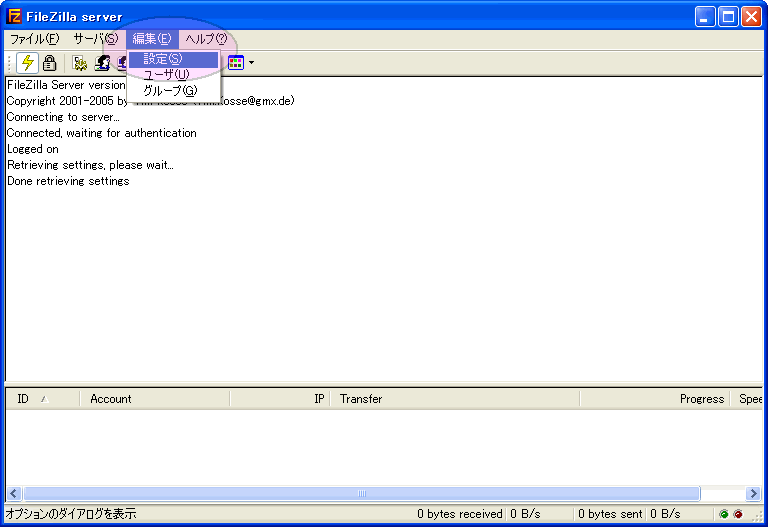The image size is (768, 527).
Task: Open settings via the gear toolbar icon
Action: [x=80, y=63]
